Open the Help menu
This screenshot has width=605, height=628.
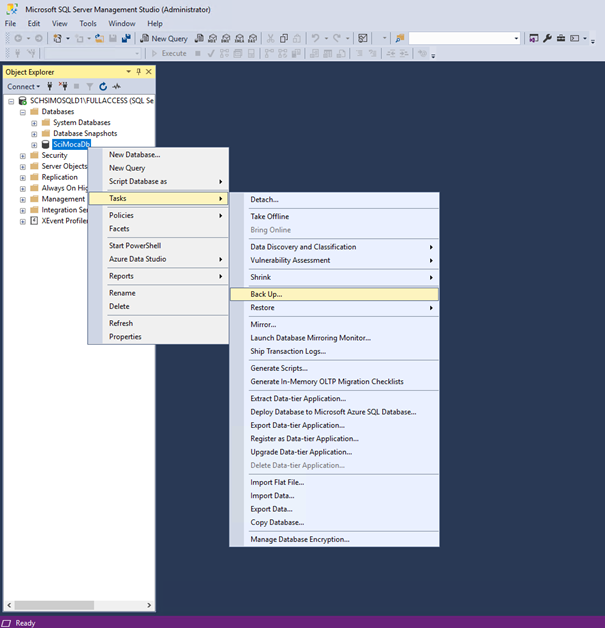click(155, 24)
